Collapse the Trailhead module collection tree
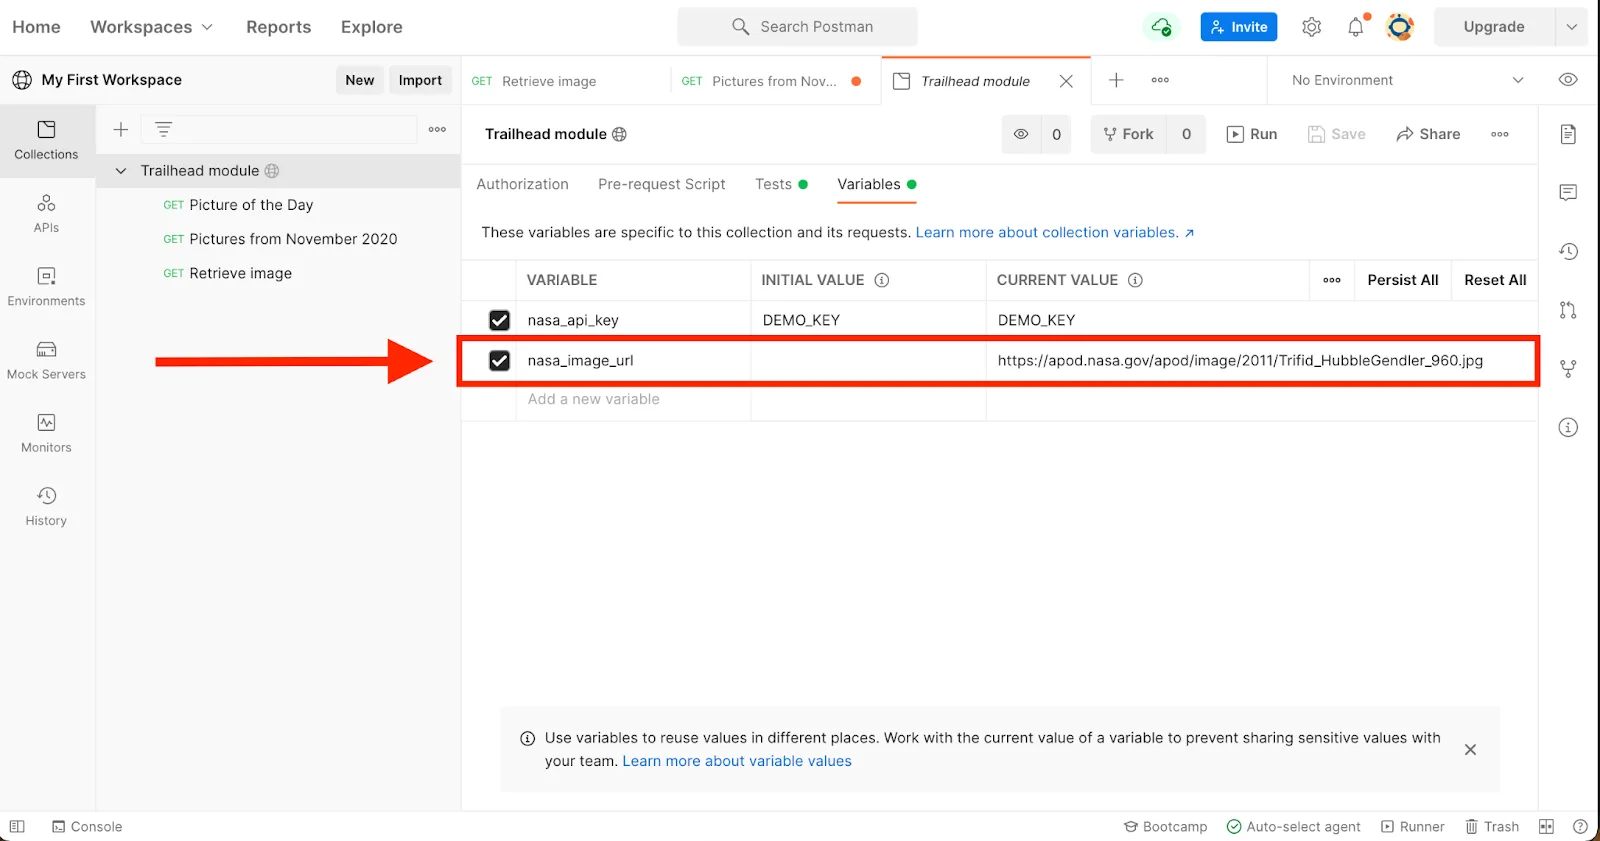1600x841 pixels. [121, 171]
